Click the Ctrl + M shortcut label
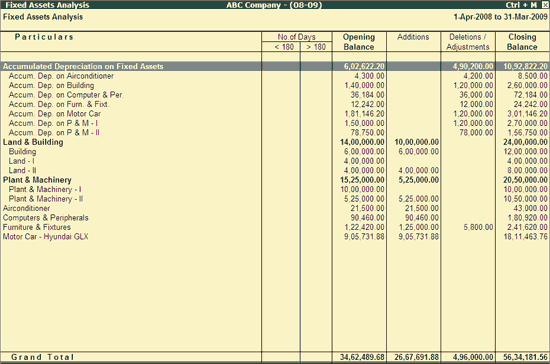The width and height of the screenshot is (550, 364). tap(521, 5)
